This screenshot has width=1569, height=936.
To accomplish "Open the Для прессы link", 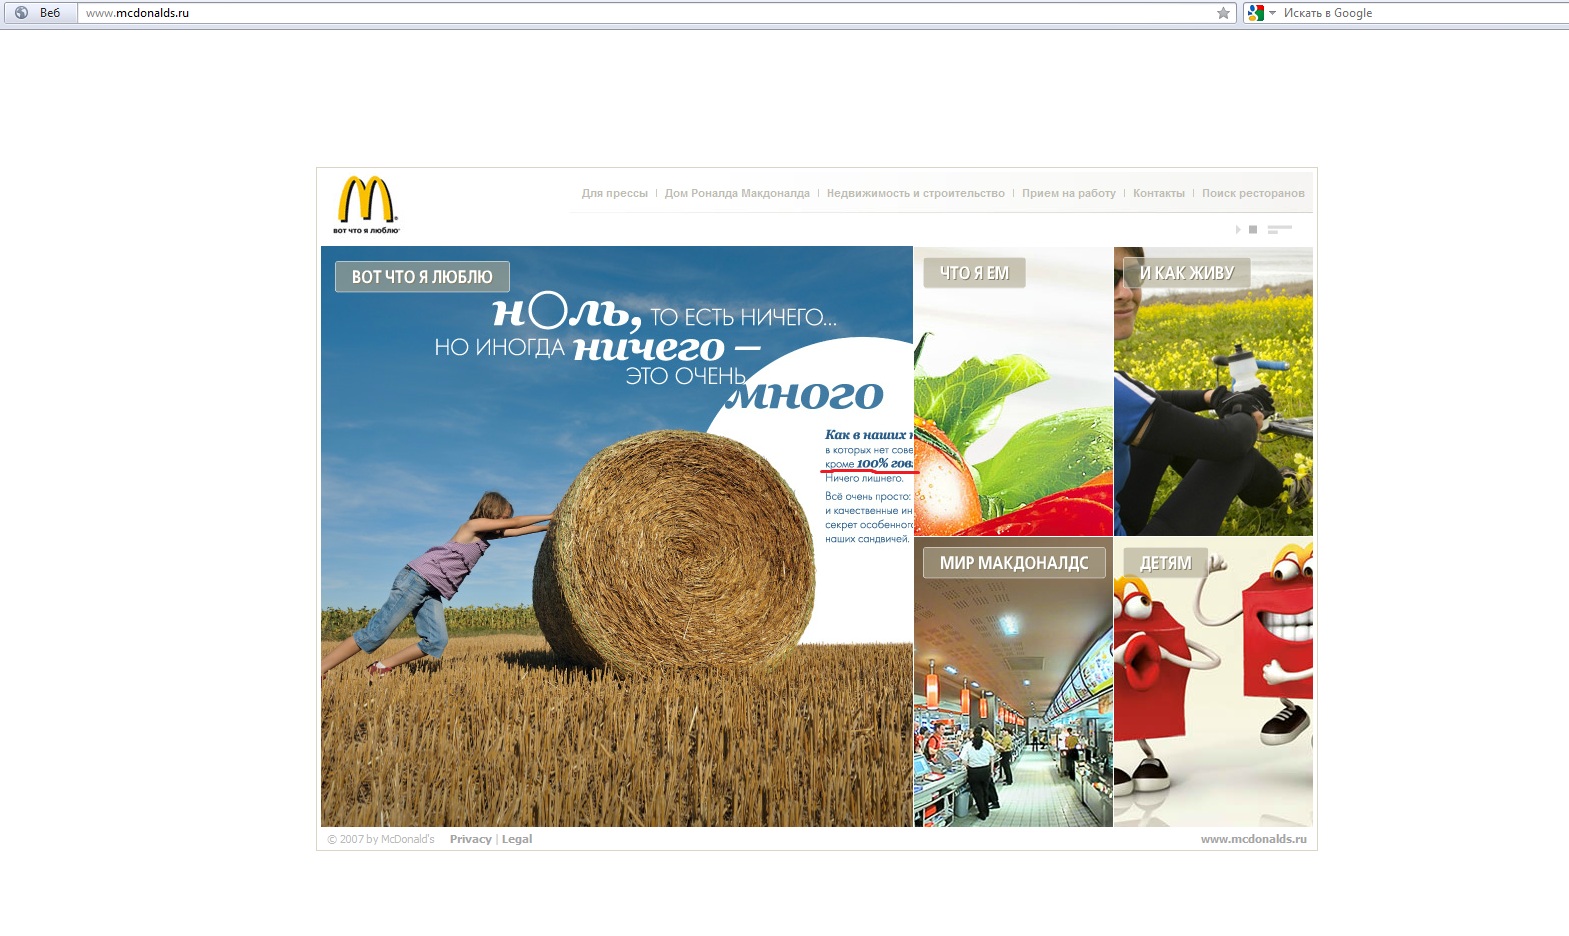I will click(614, 193).
